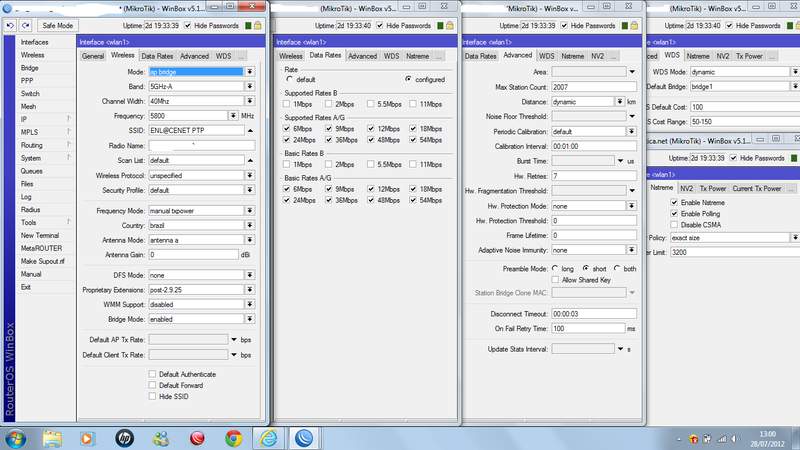Open Hw. Protection Mode dropdown
The image size is (800, 450).
[x=632, y=206]
